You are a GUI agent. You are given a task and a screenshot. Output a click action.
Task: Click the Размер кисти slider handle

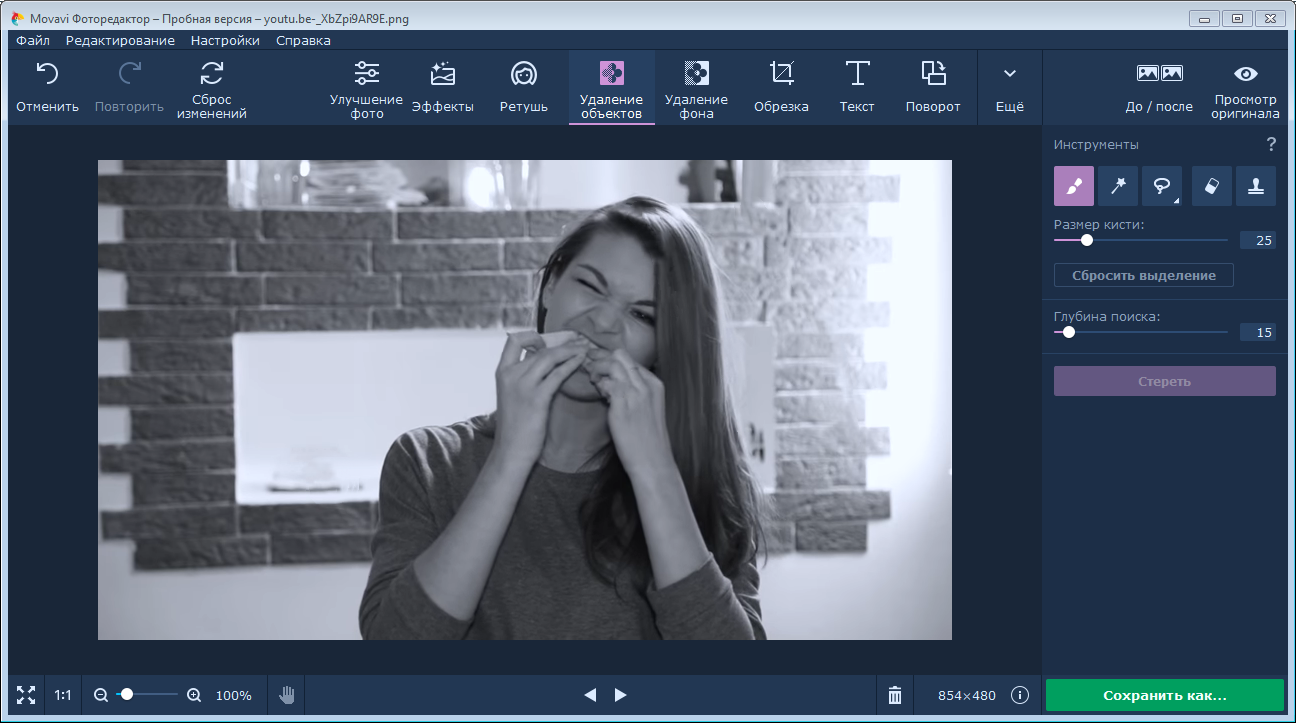pyautogui.click(x=1087, y=240)
